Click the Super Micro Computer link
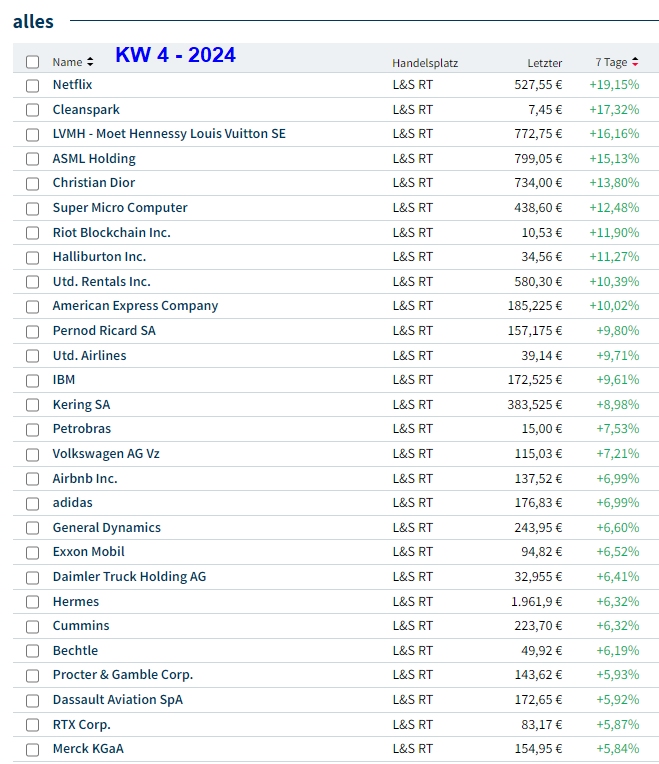Screen dimensions: 659x764 (120, 208)
